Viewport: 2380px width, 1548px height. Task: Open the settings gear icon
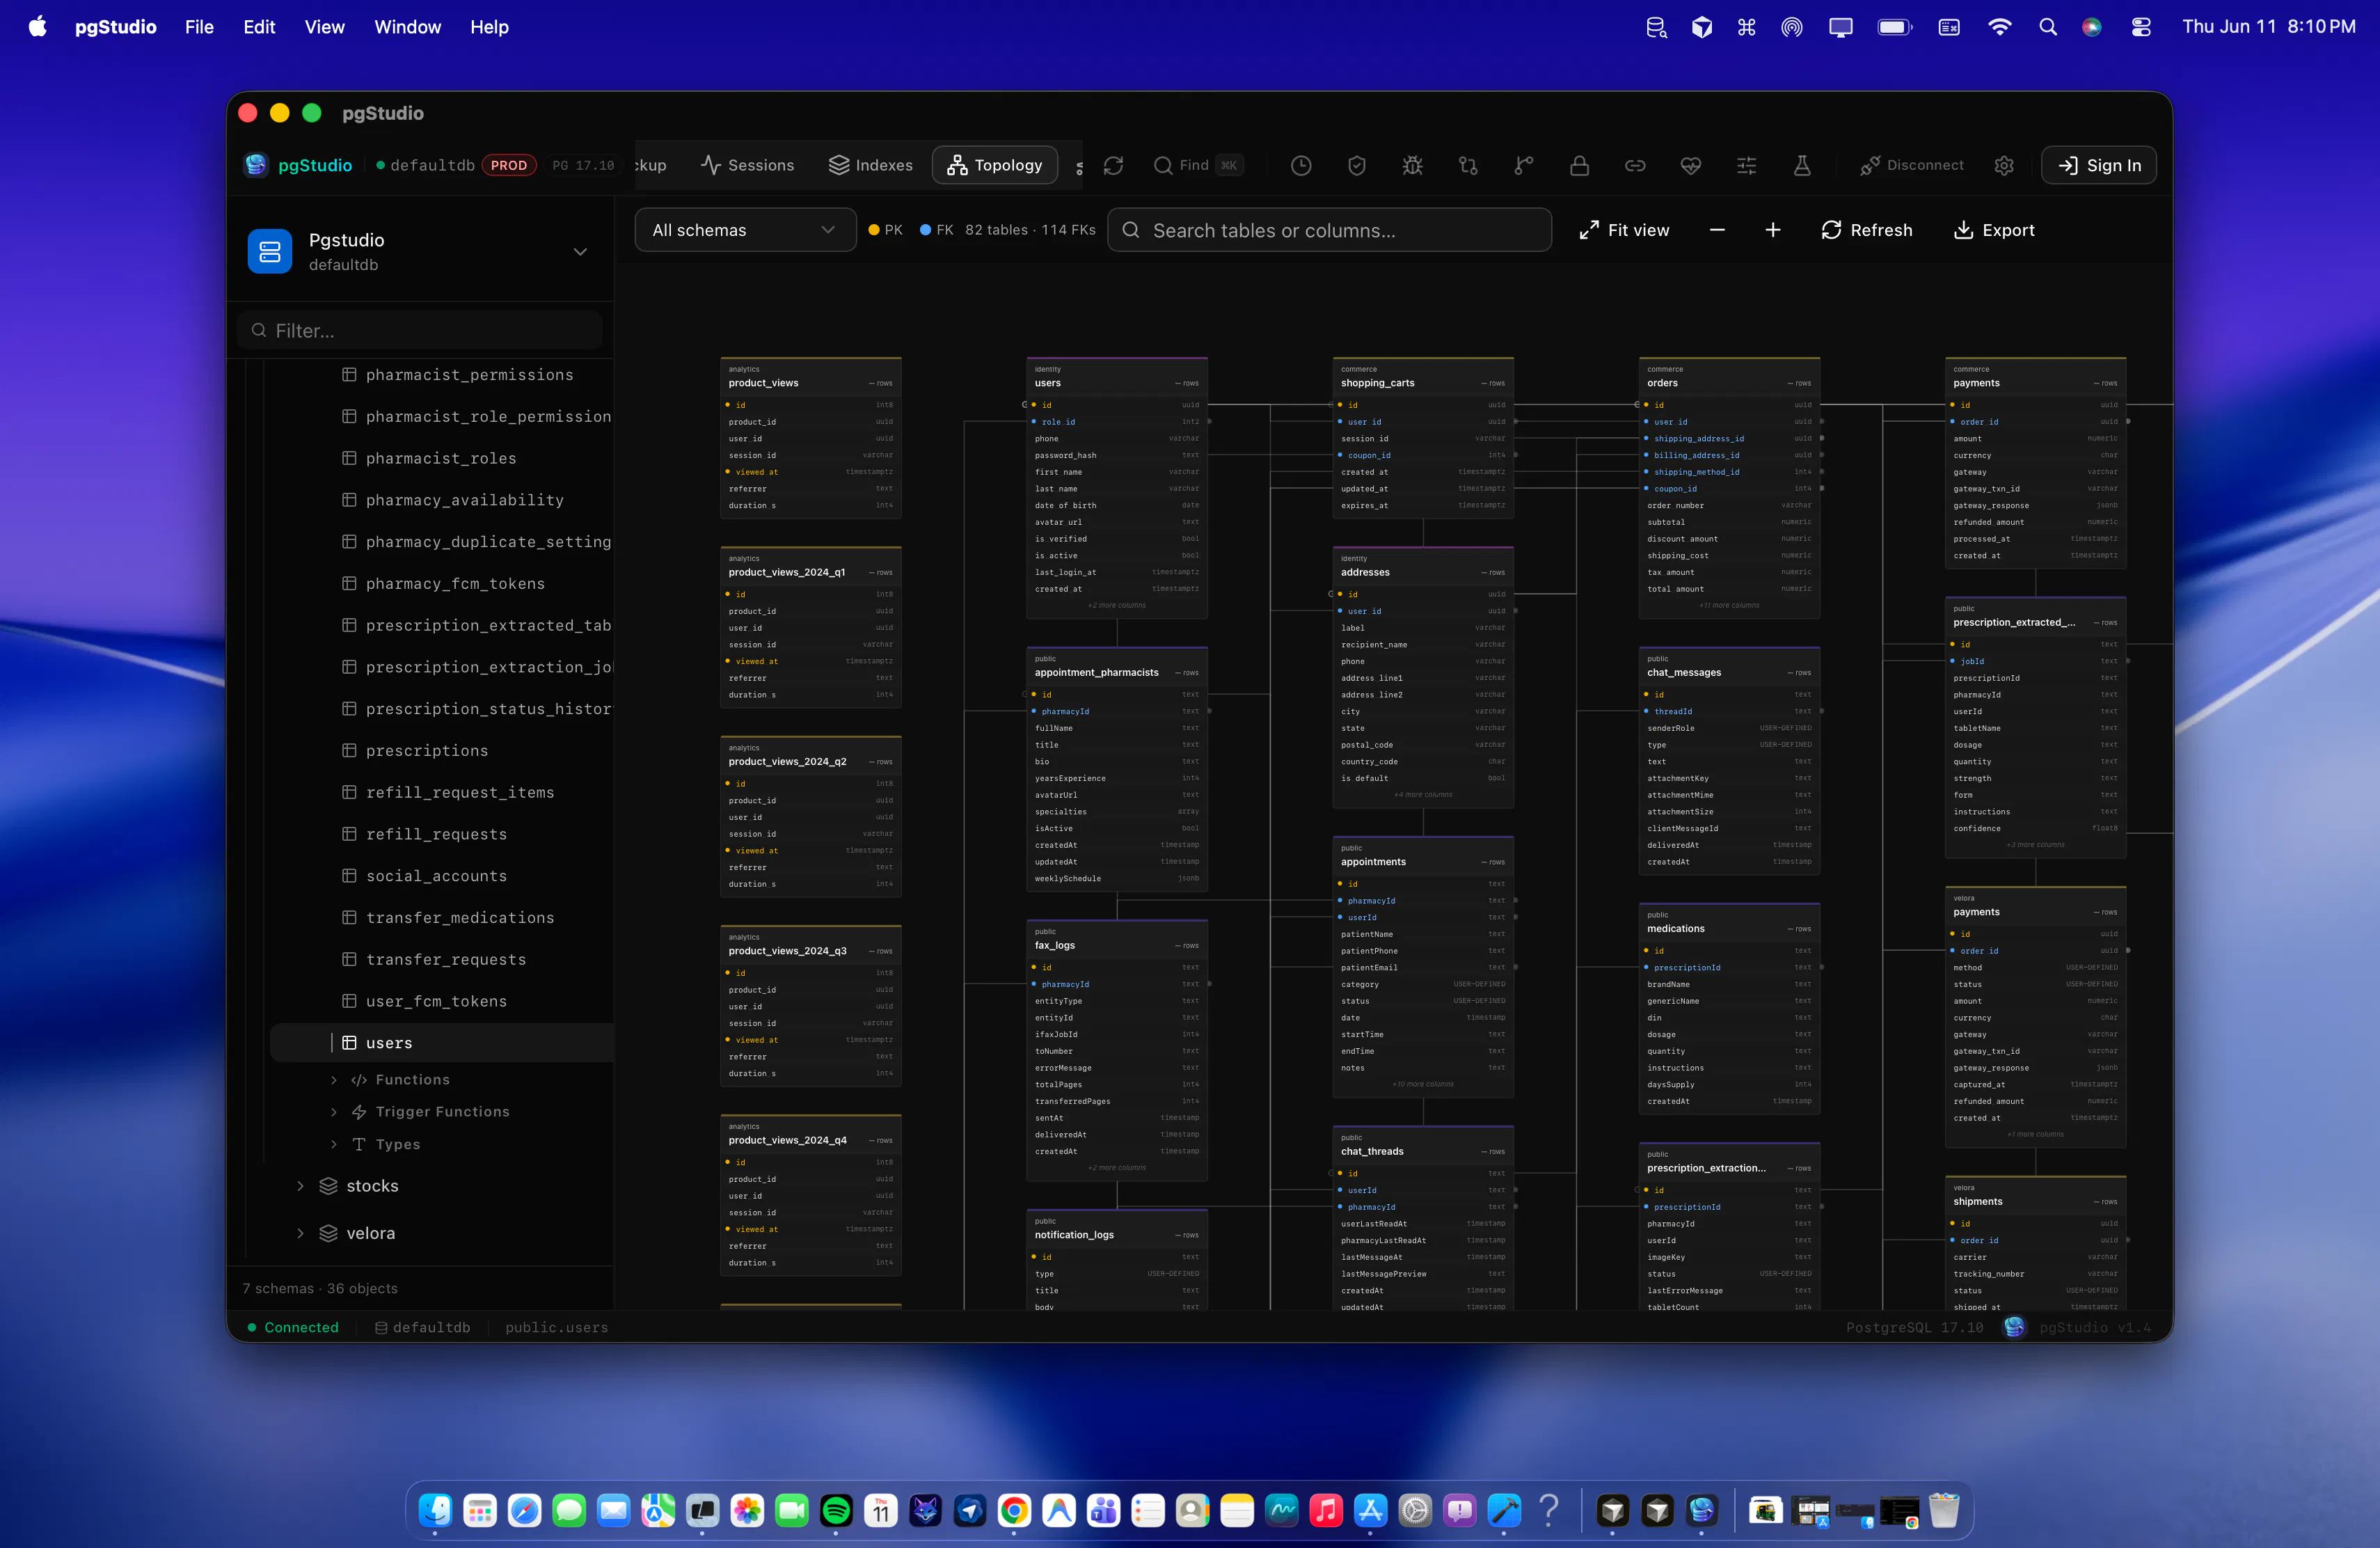point(2004,166)
